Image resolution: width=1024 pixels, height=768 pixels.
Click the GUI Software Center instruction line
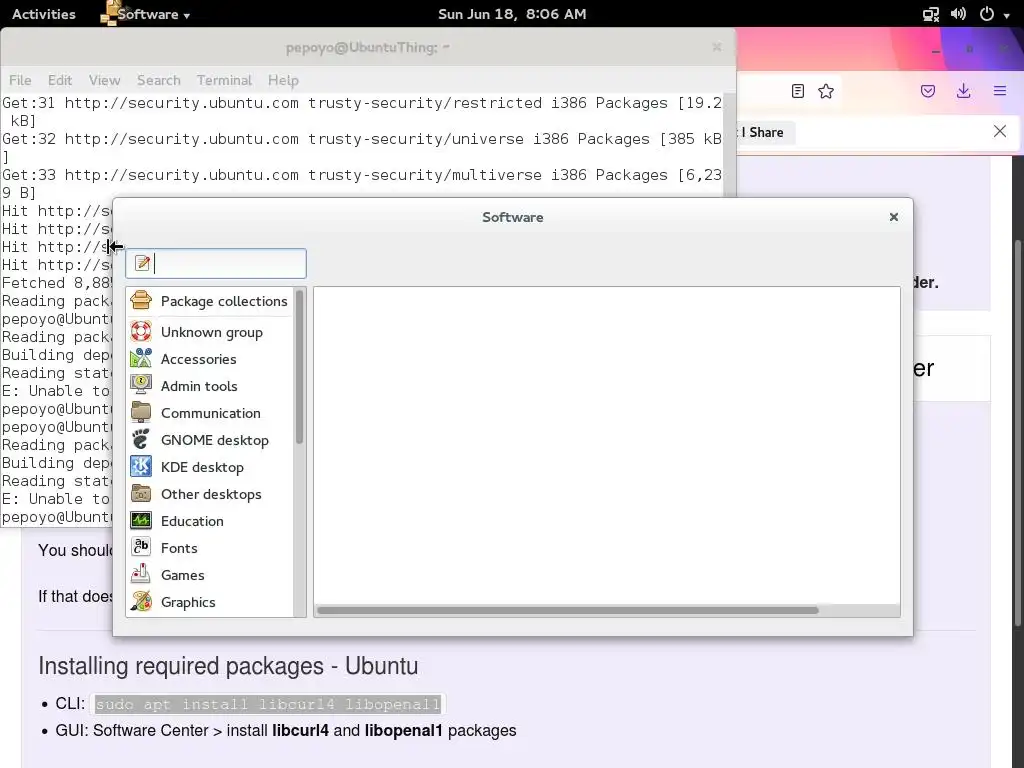[x=285, y=730]
